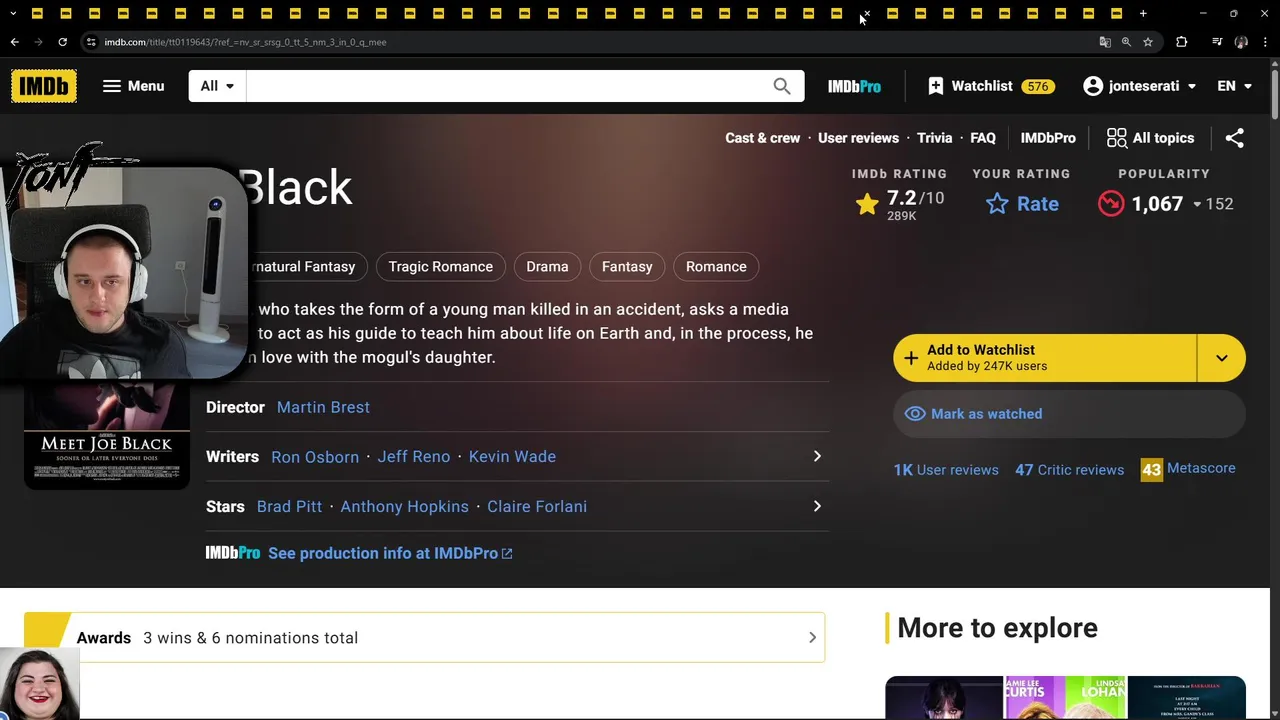
Task: Open the FAQ section link
Action: click(983, 138)
